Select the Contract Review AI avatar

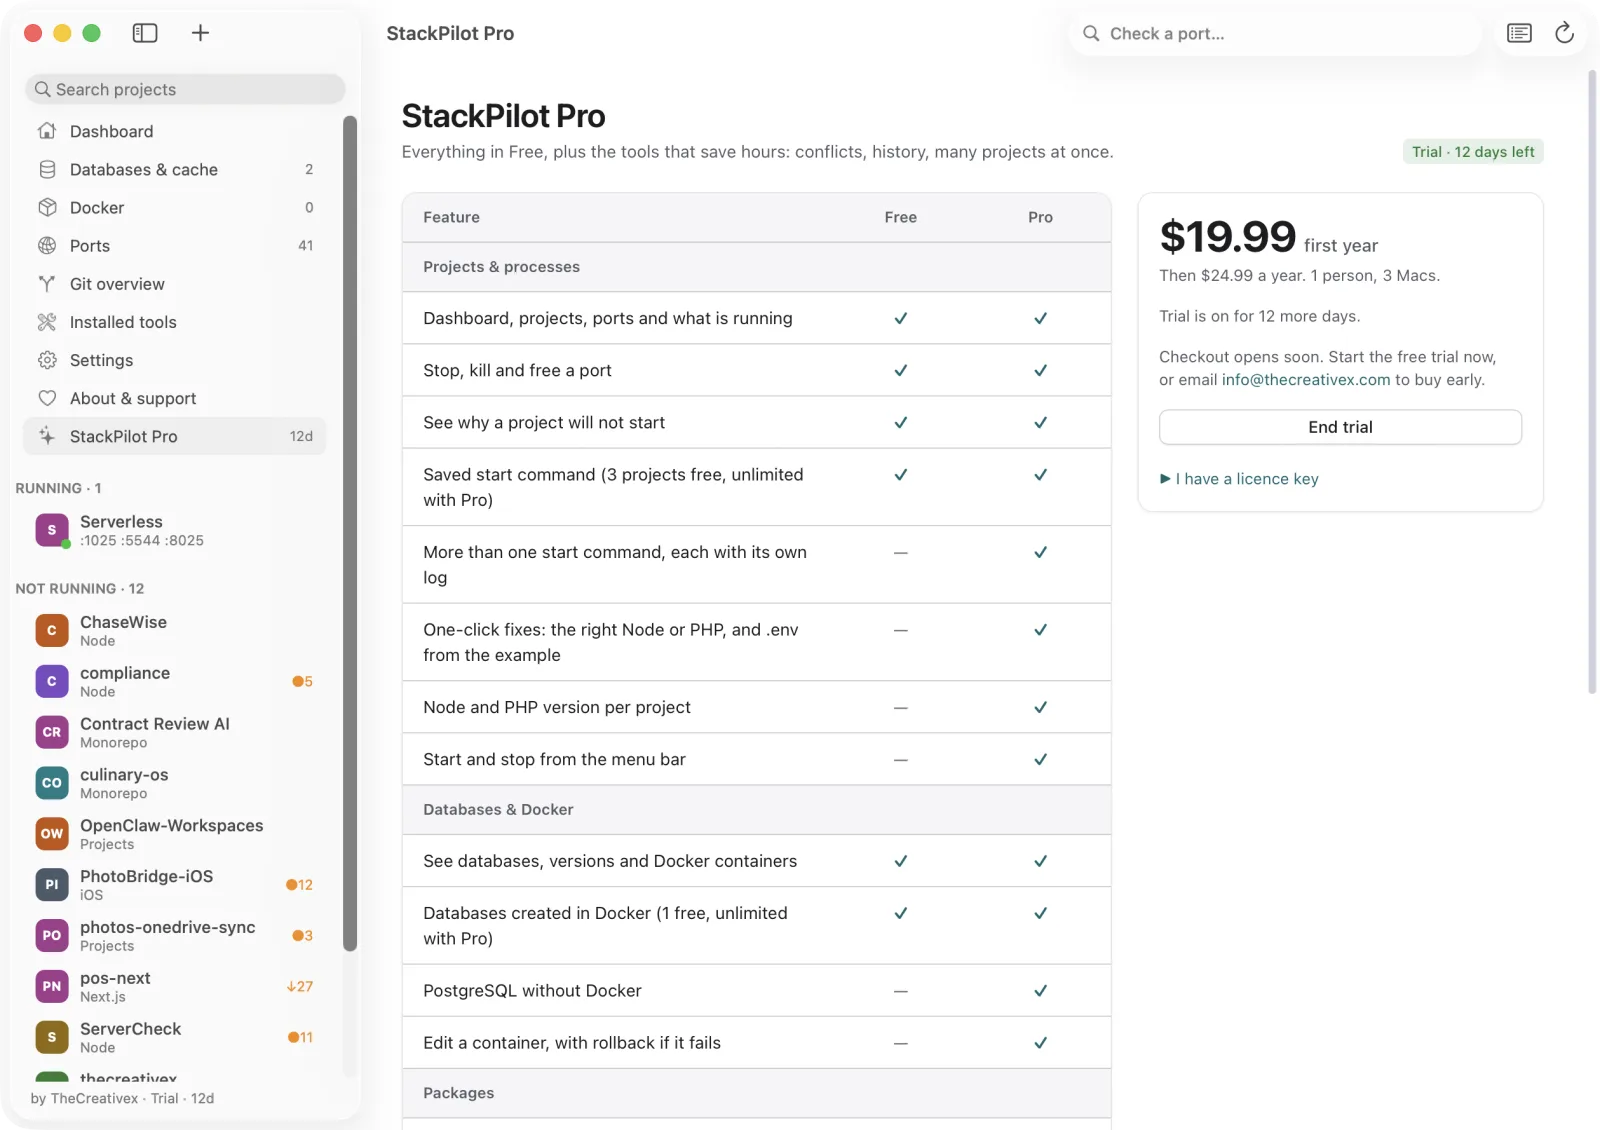52,732
